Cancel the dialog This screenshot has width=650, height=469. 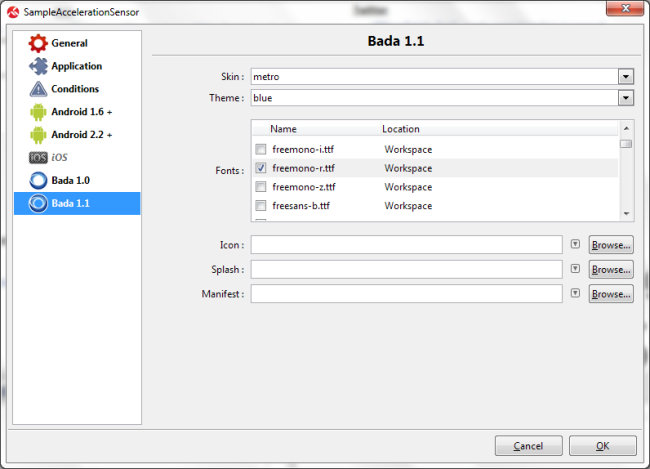[x=529, y=446]
